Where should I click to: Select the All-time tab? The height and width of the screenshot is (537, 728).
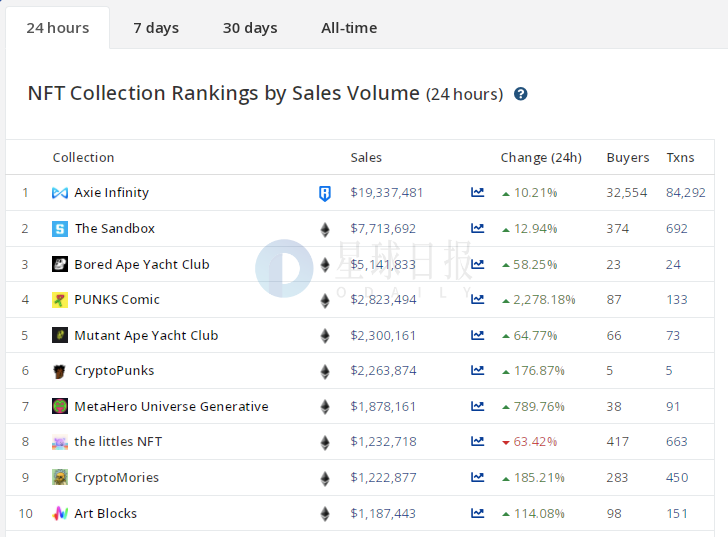pos(349,28)
